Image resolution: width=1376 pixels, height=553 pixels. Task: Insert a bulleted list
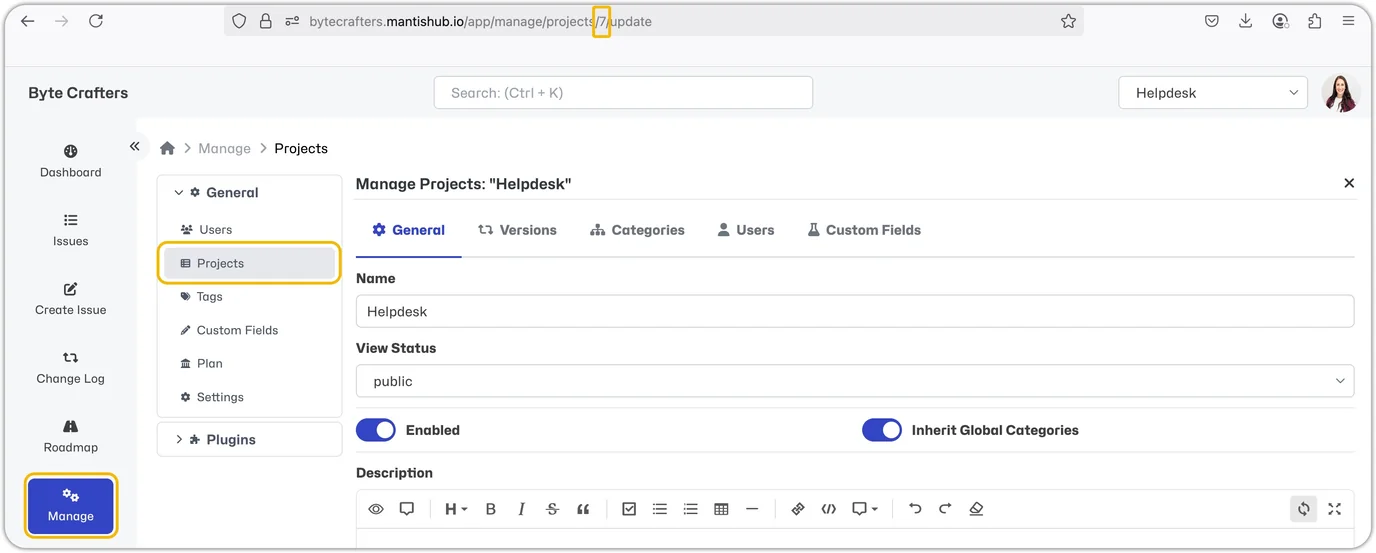pos(660,509)
